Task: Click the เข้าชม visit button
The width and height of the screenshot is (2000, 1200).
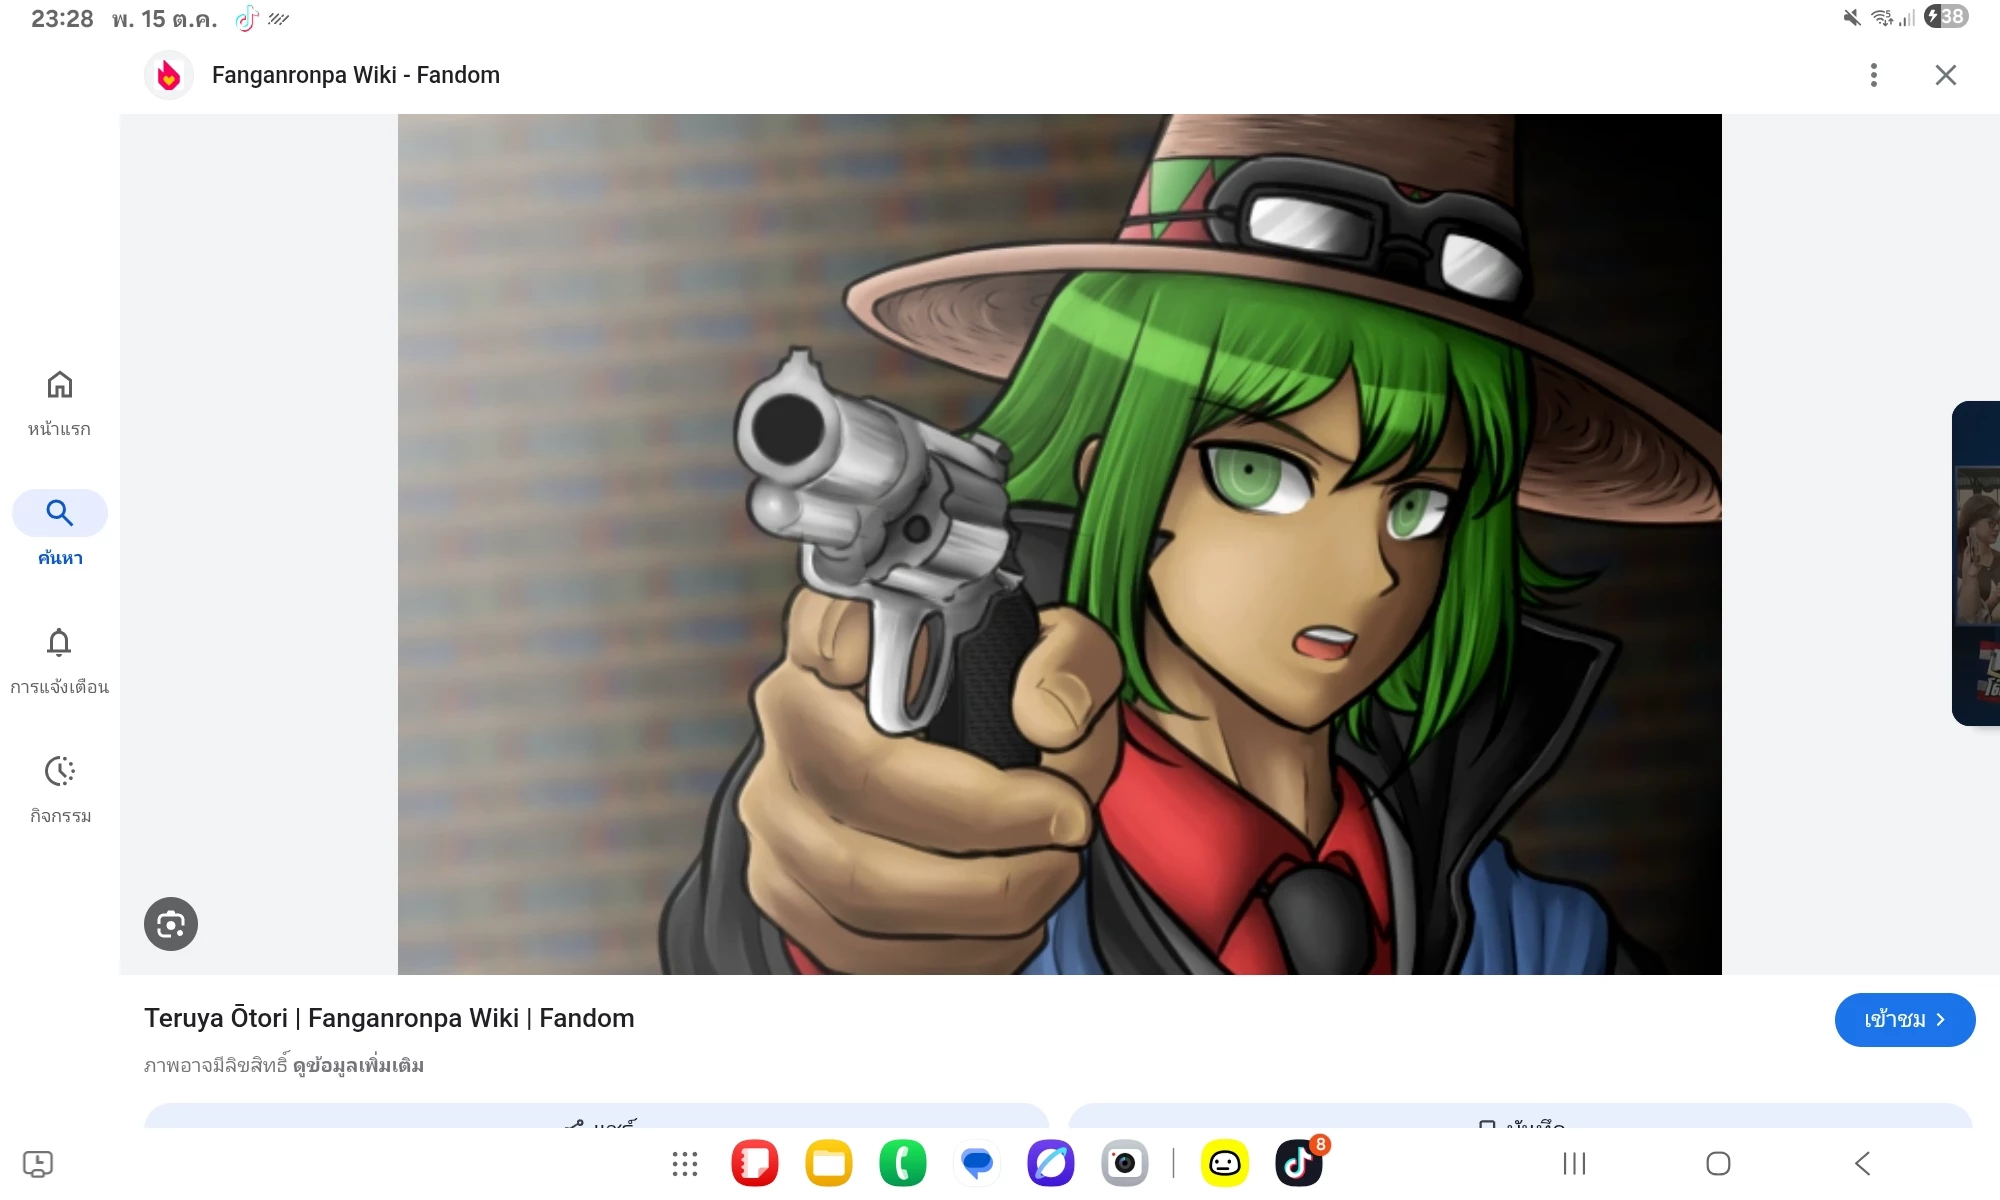Action: pyautogui.click(x=1905, y=1020)
